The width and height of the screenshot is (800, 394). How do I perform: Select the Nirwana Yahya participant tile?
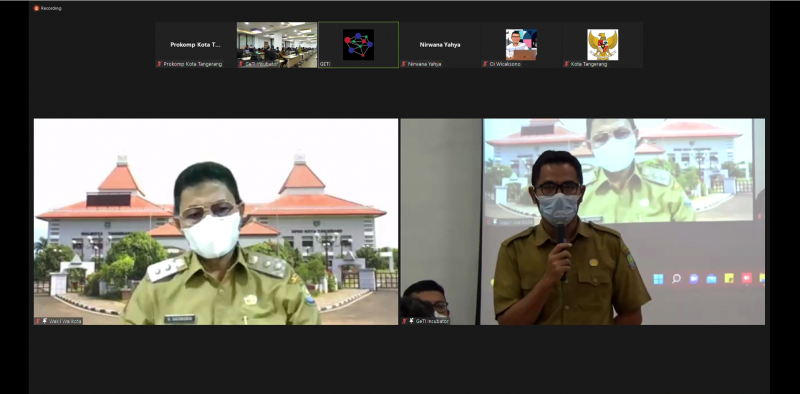pyautogui.click(x=440, y=45)
